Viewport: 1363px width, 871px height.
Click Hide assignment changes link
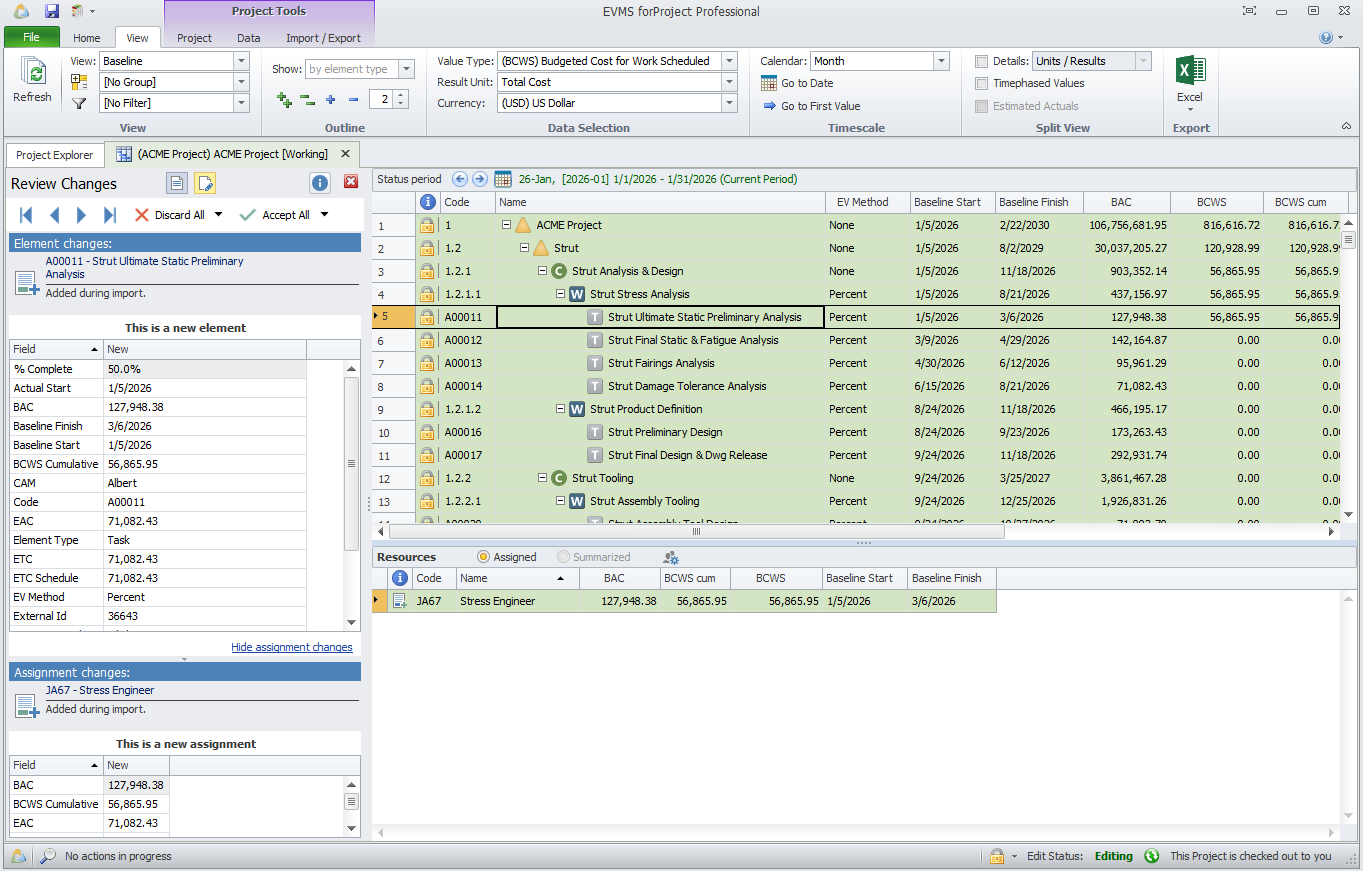(x=292, y=647)
